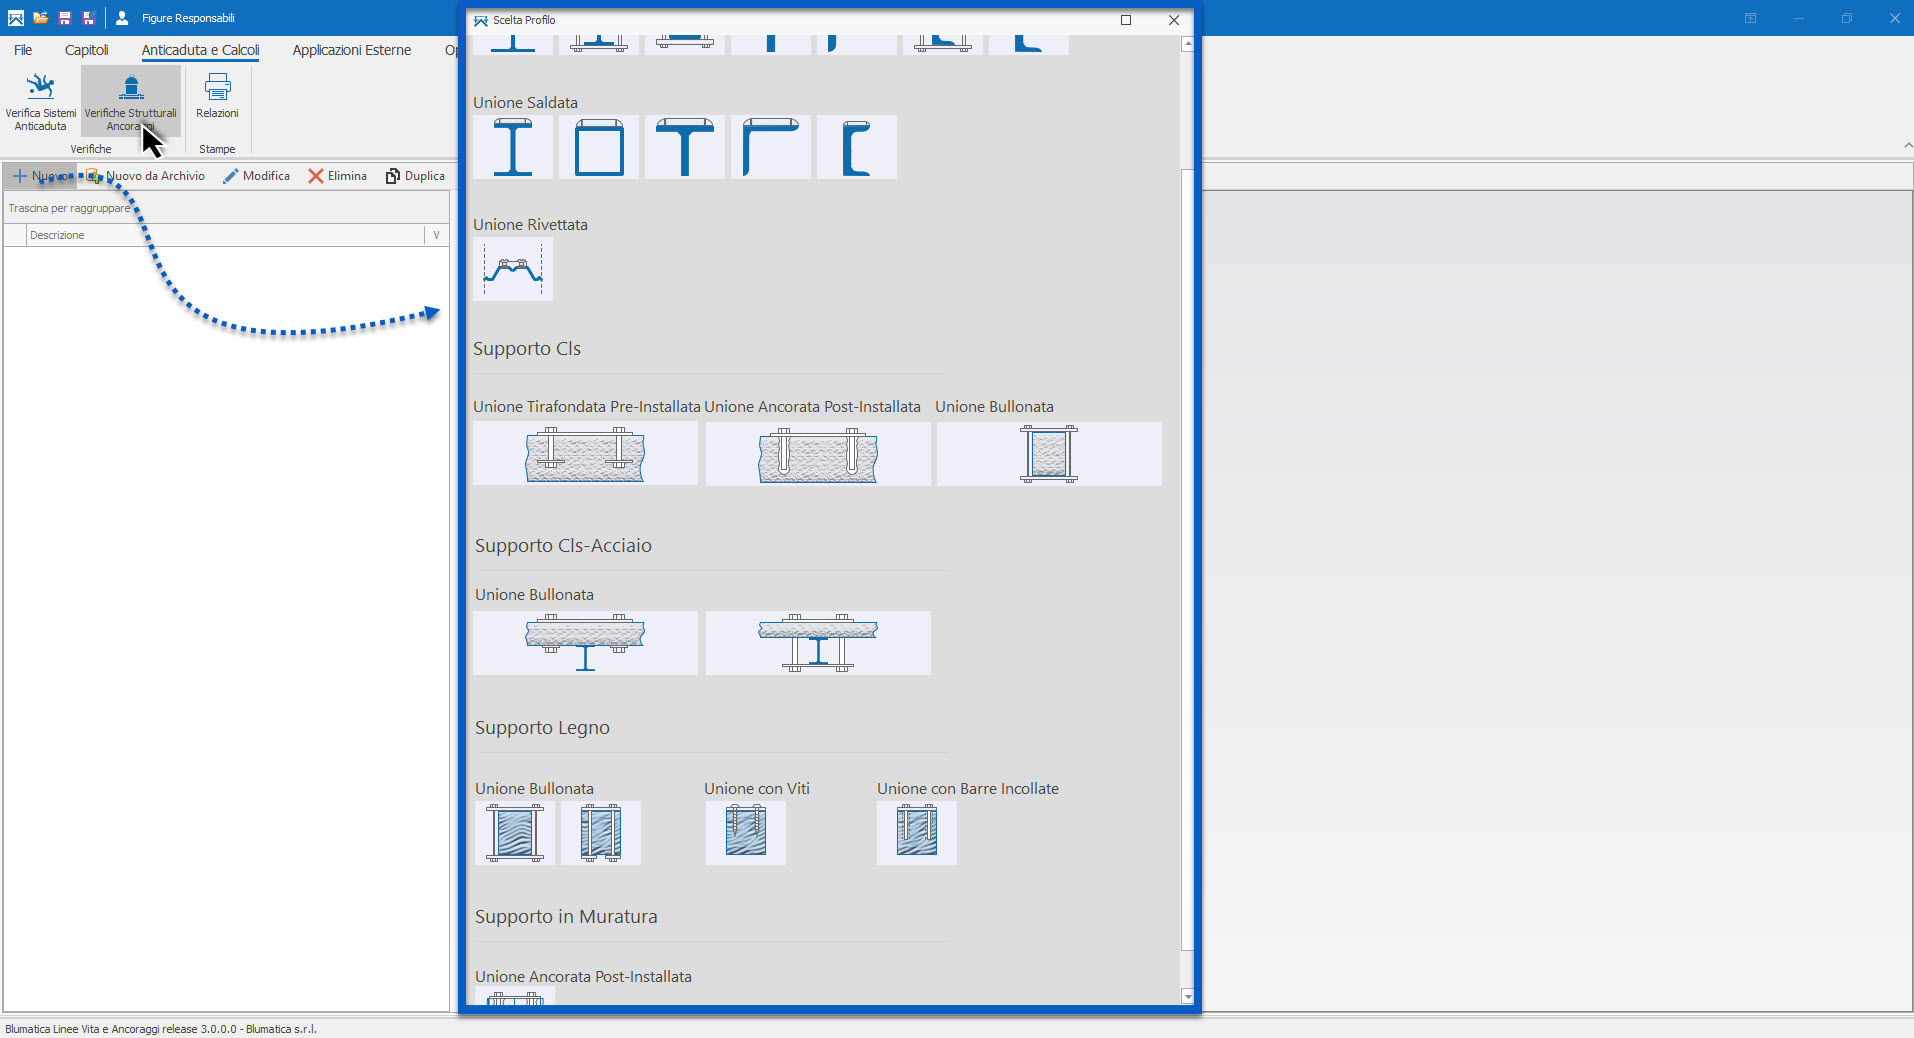The height and width of the screenshot is (1038, 1914).
Task: Click the Modifica button
Action: 257,176
